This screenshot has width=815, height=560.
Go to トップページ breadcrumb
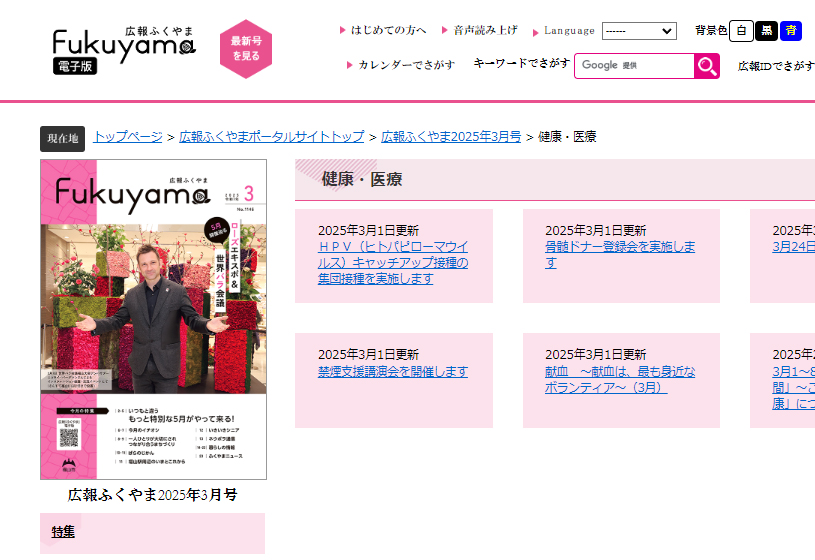tap(128, 137)
